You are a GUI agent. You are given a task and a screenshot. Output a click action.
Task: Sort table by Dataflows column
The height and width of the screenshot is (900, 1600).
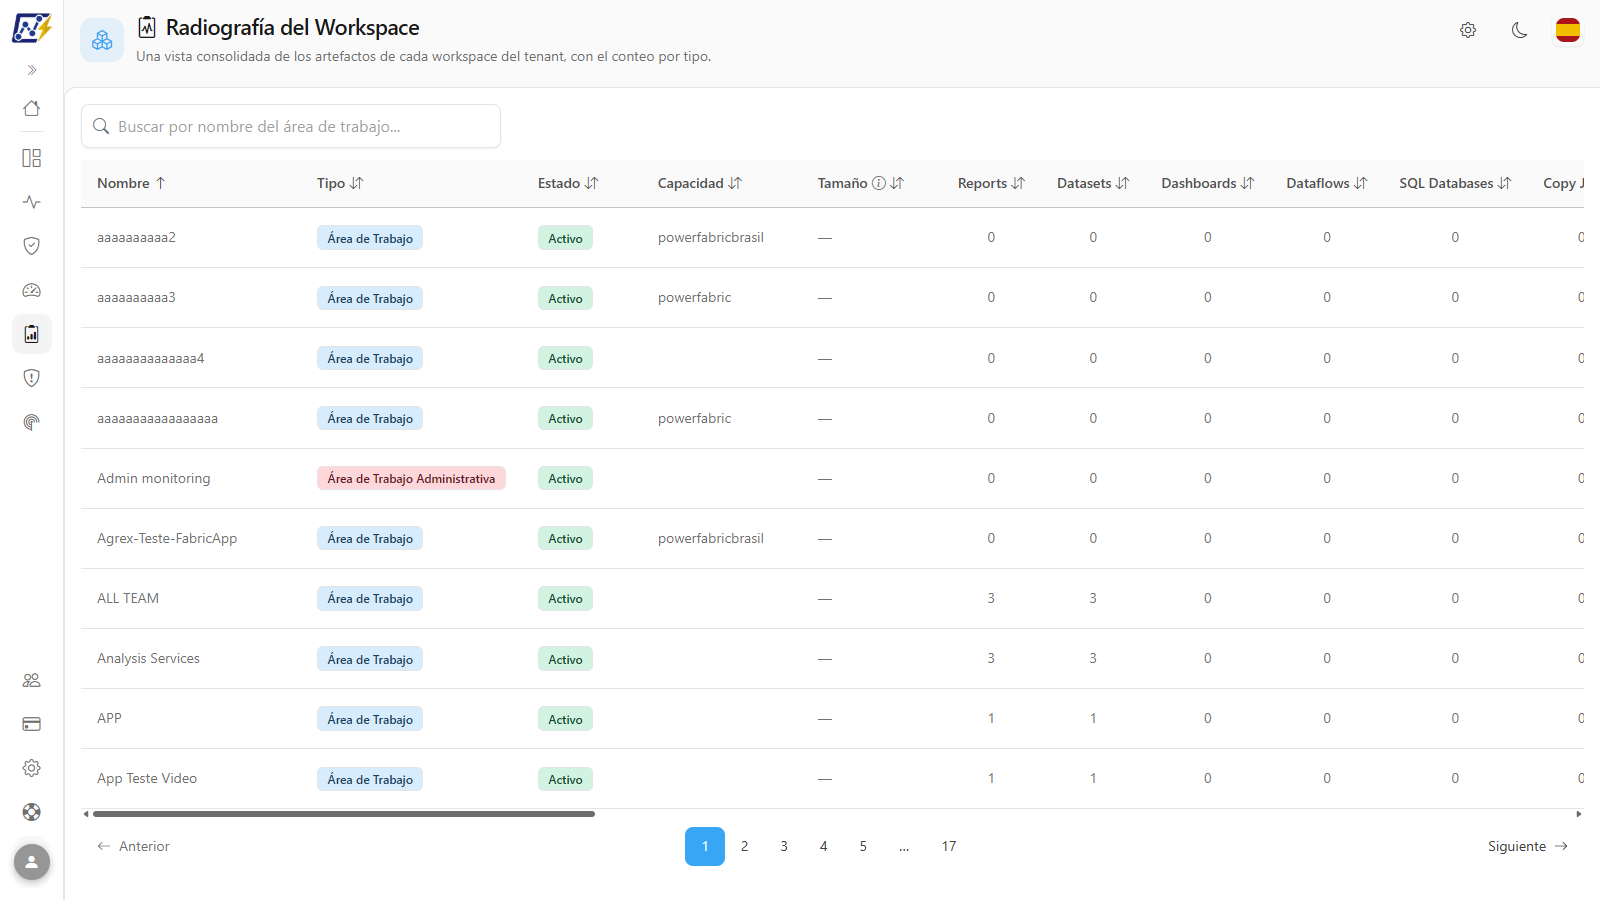(x=1327, y=183)
